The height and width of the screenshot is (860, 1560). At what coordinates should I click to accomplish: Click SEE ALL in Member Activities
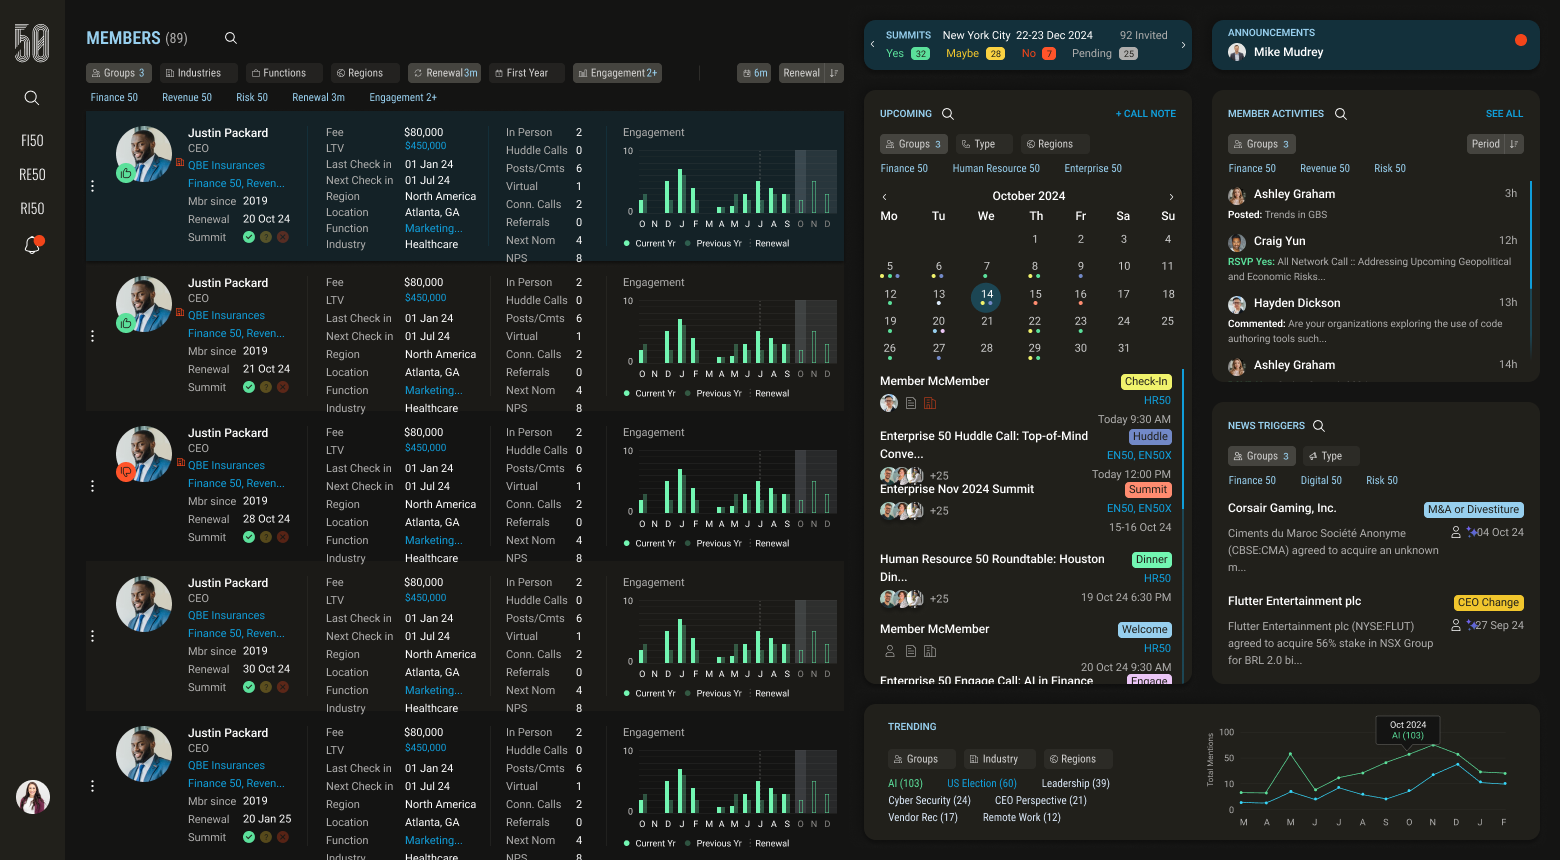point(1504,114)
